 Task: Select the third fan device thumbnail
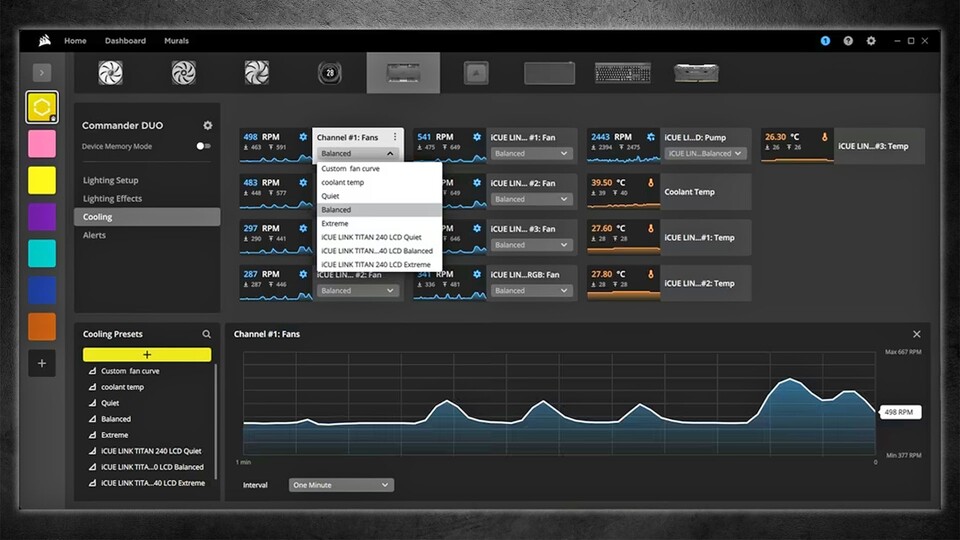[x=257, y=73]
